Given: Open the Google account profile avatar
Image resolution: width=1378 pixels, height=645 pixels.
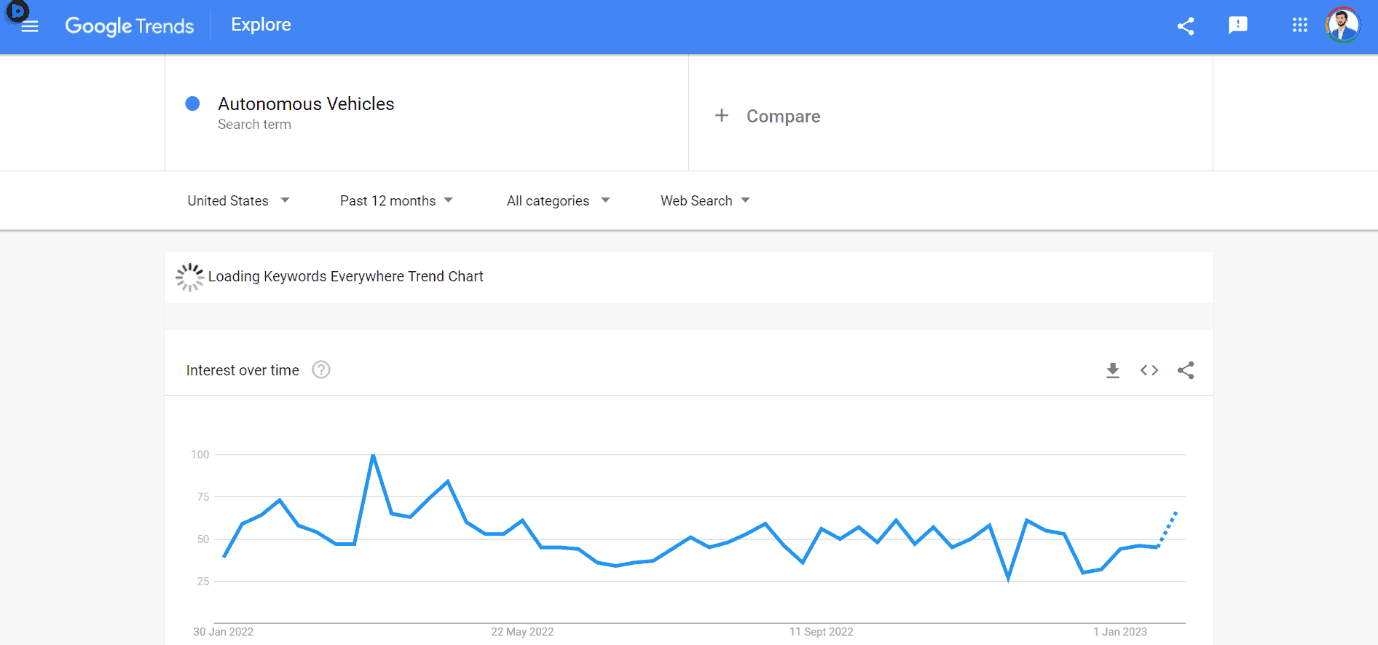Looking at the screenshot, I should 1343,26.
